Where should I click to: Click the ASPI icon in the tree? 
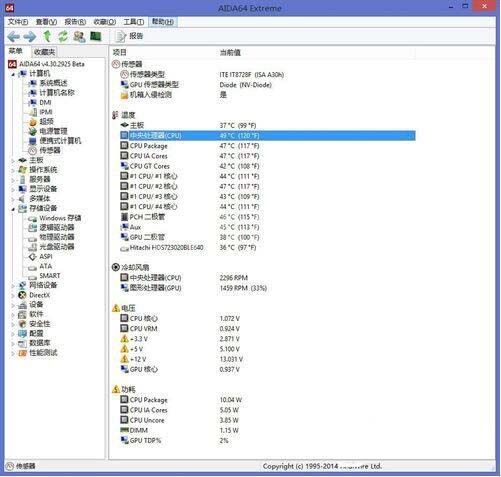click(x=33, y=257)
